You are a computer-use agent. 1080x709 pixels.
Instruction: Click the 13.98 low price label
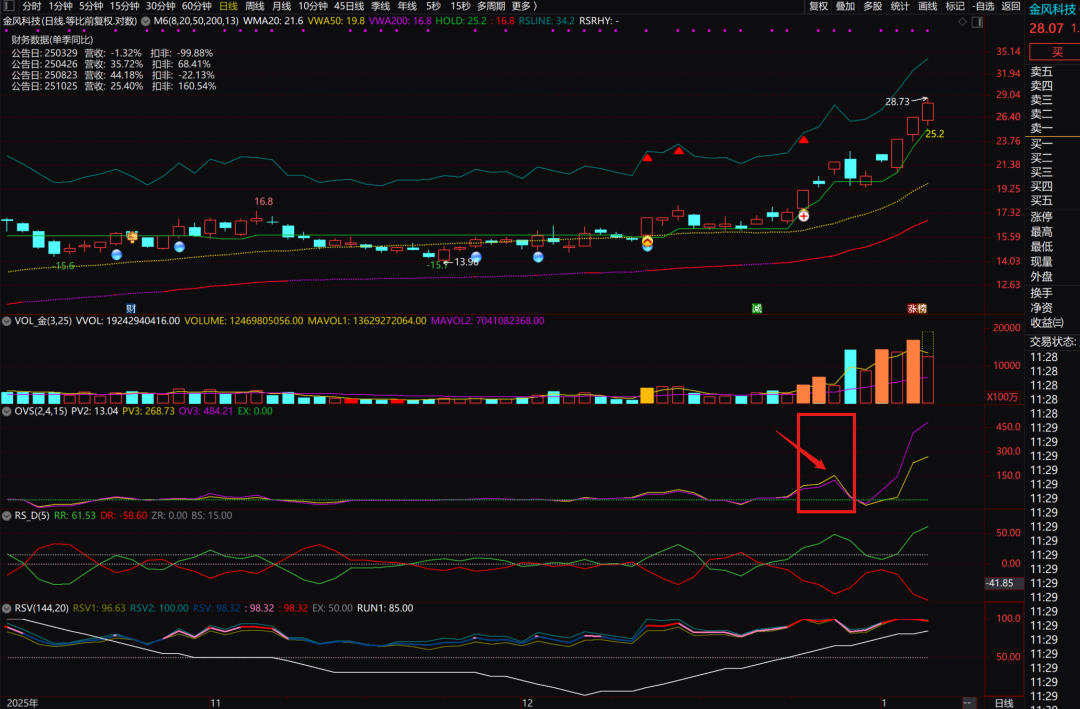466,262
